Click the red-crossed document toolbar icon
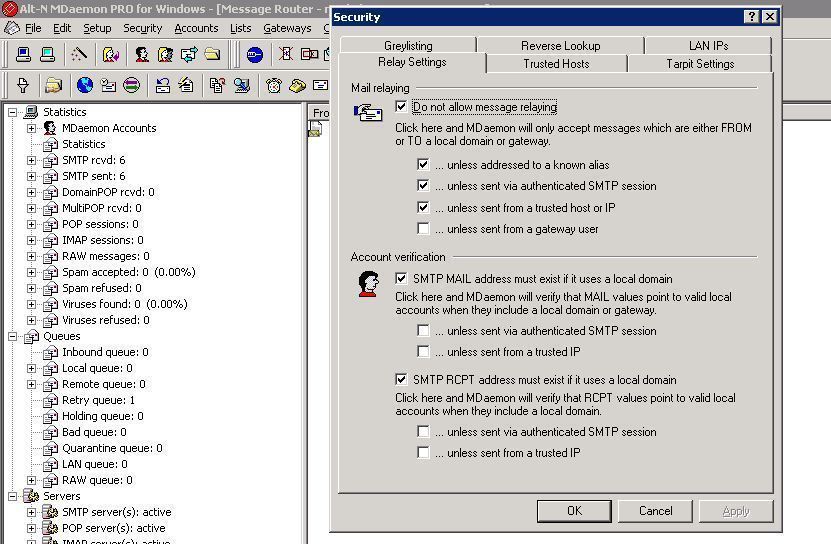This screenshot has height=544, width=831. point(286,54)
